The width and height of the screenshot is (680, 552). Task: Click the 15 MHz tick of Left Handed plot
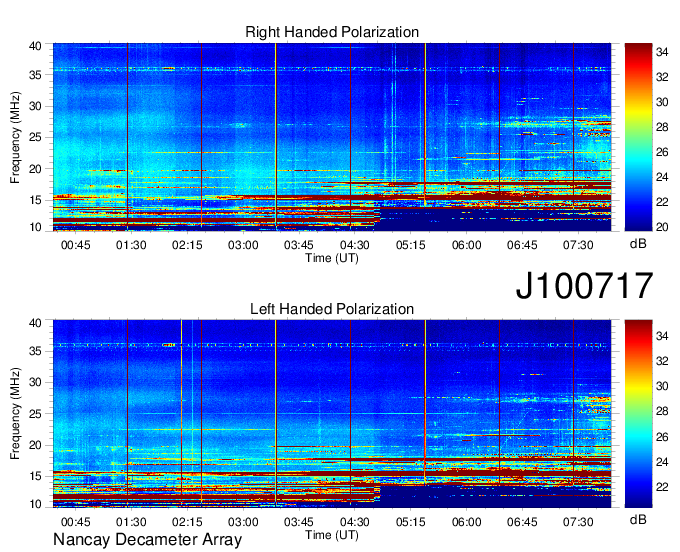point(35,476)
